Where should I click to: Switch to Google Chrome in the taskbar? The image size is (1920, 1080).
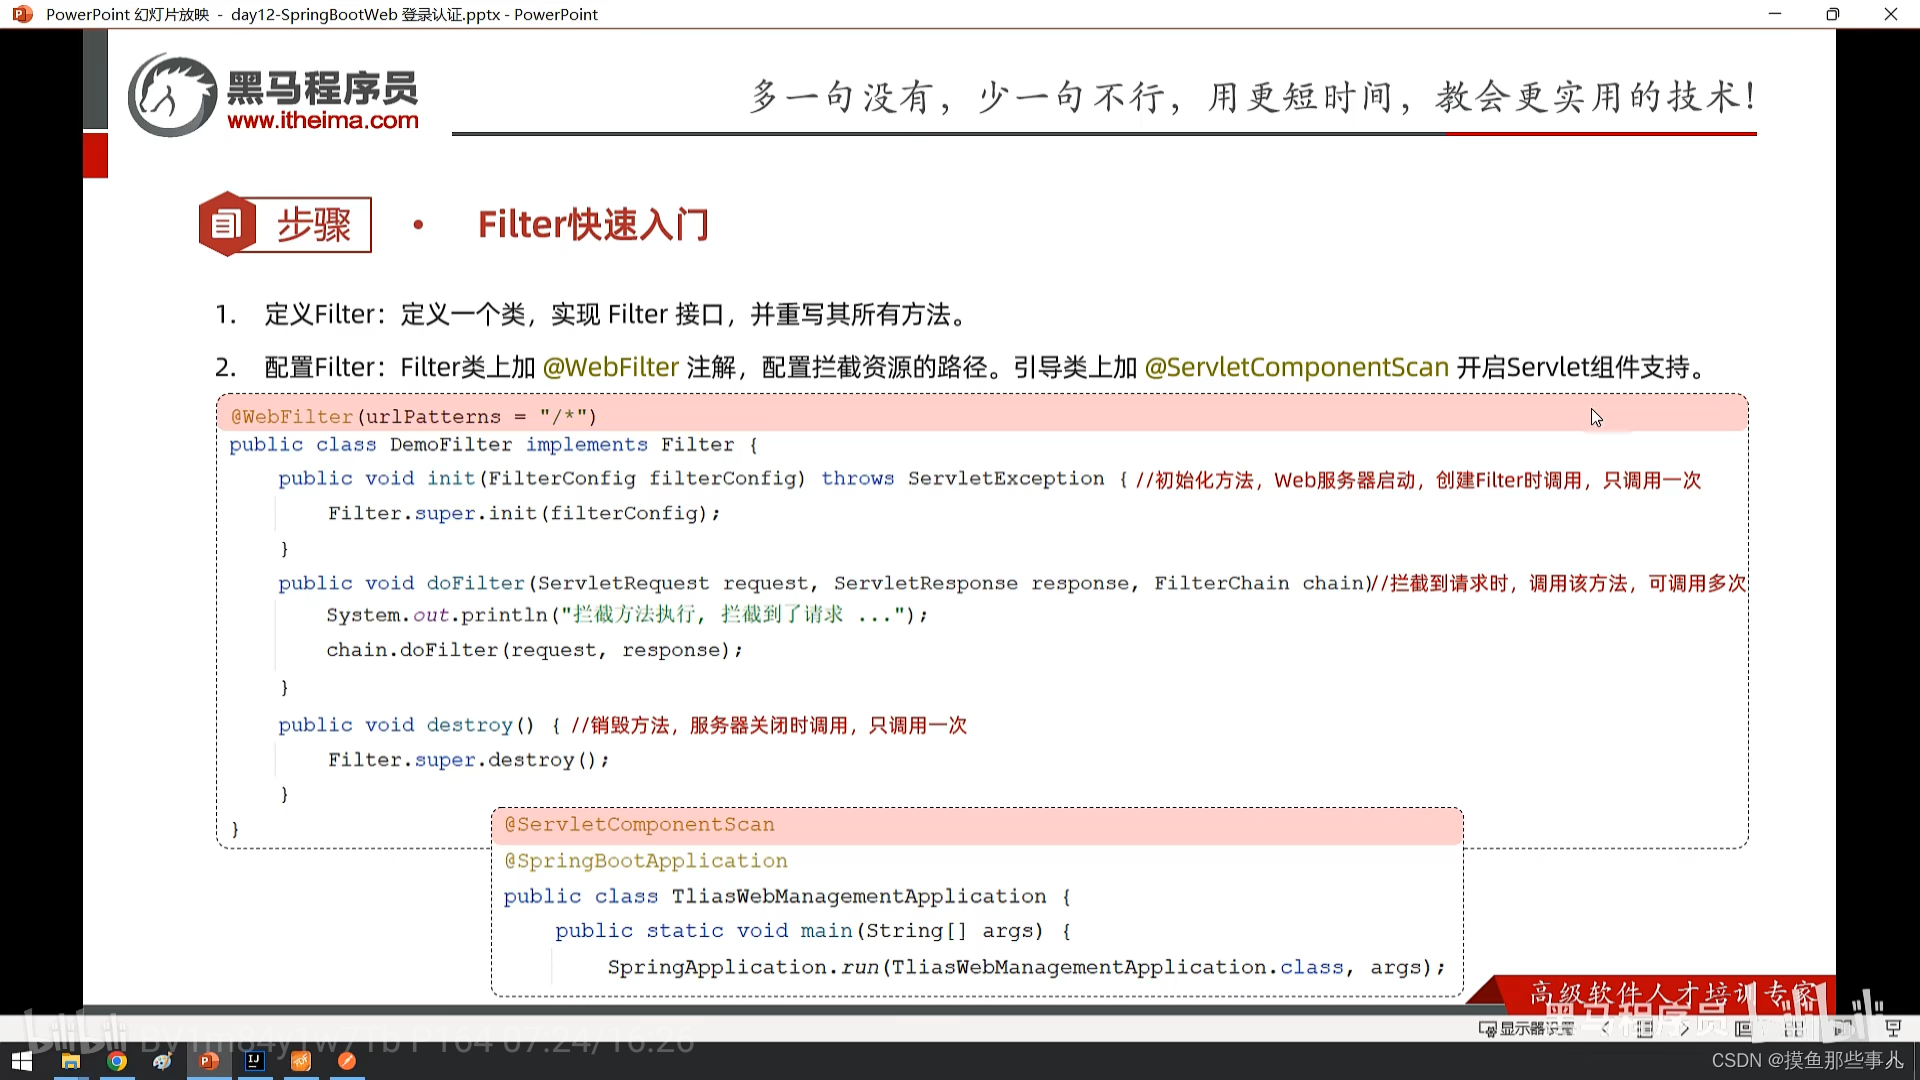pyautogui.click(x=117, y=1061)
